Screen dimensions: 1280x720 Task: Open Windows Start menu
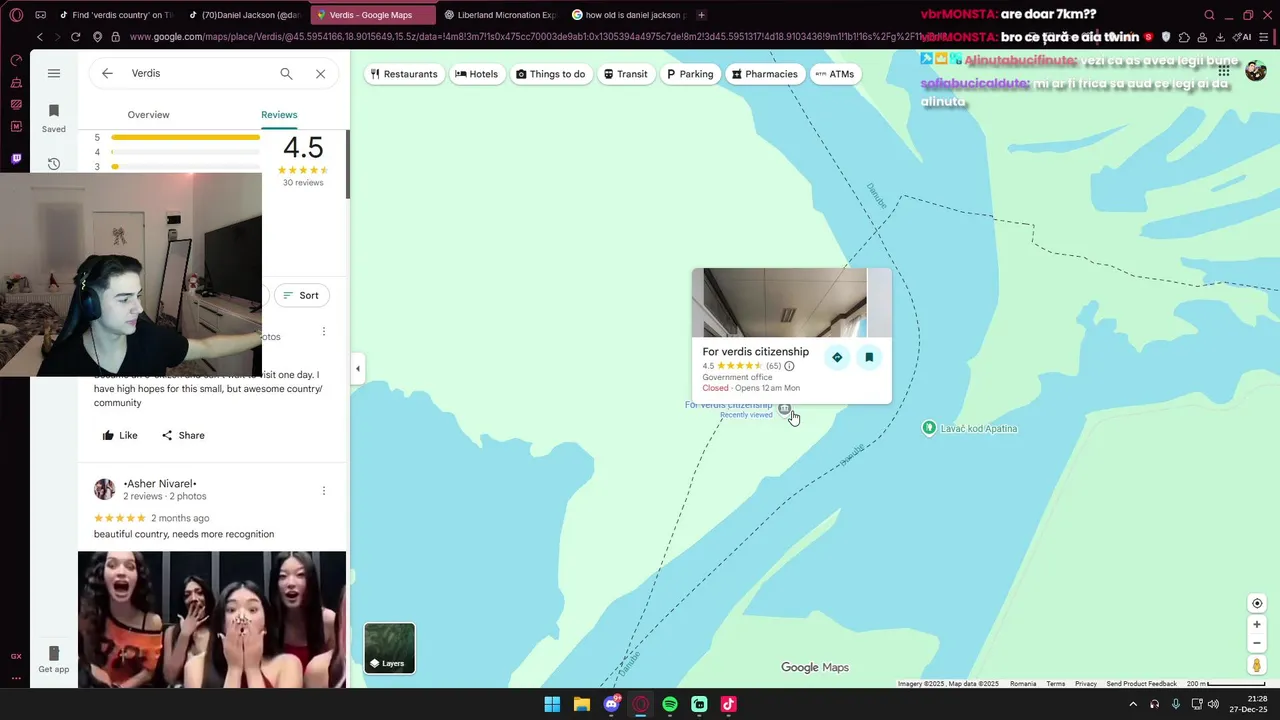552,704
